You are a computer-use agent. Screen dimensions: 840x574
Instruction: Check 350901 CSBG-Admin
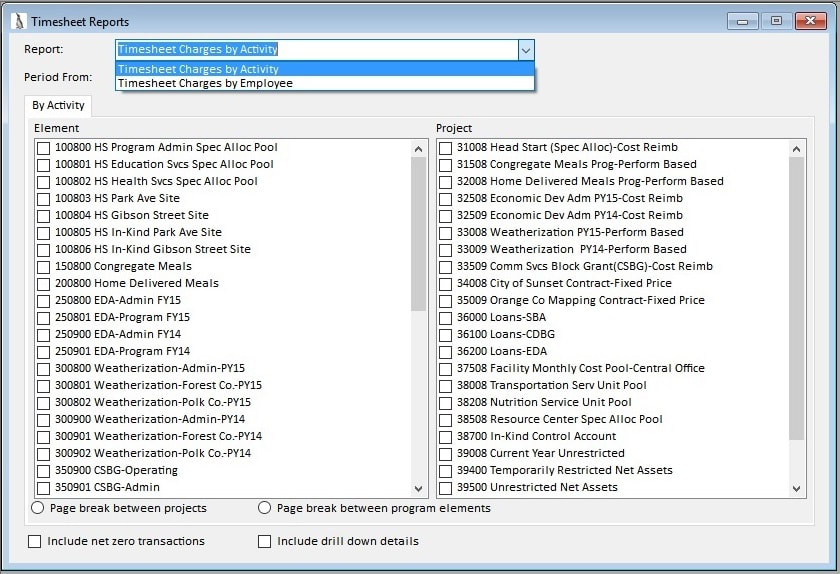[x=43, y=488]
